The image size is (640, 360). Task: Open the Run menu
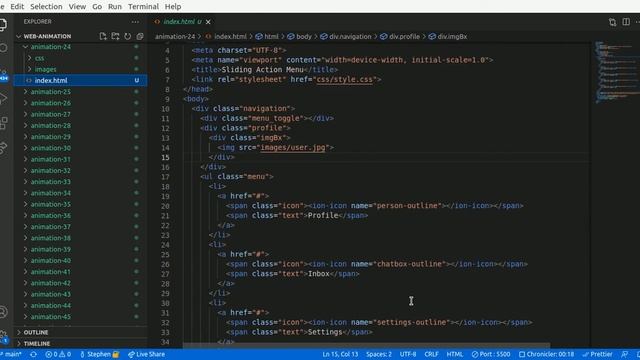[x=115, y=7]
